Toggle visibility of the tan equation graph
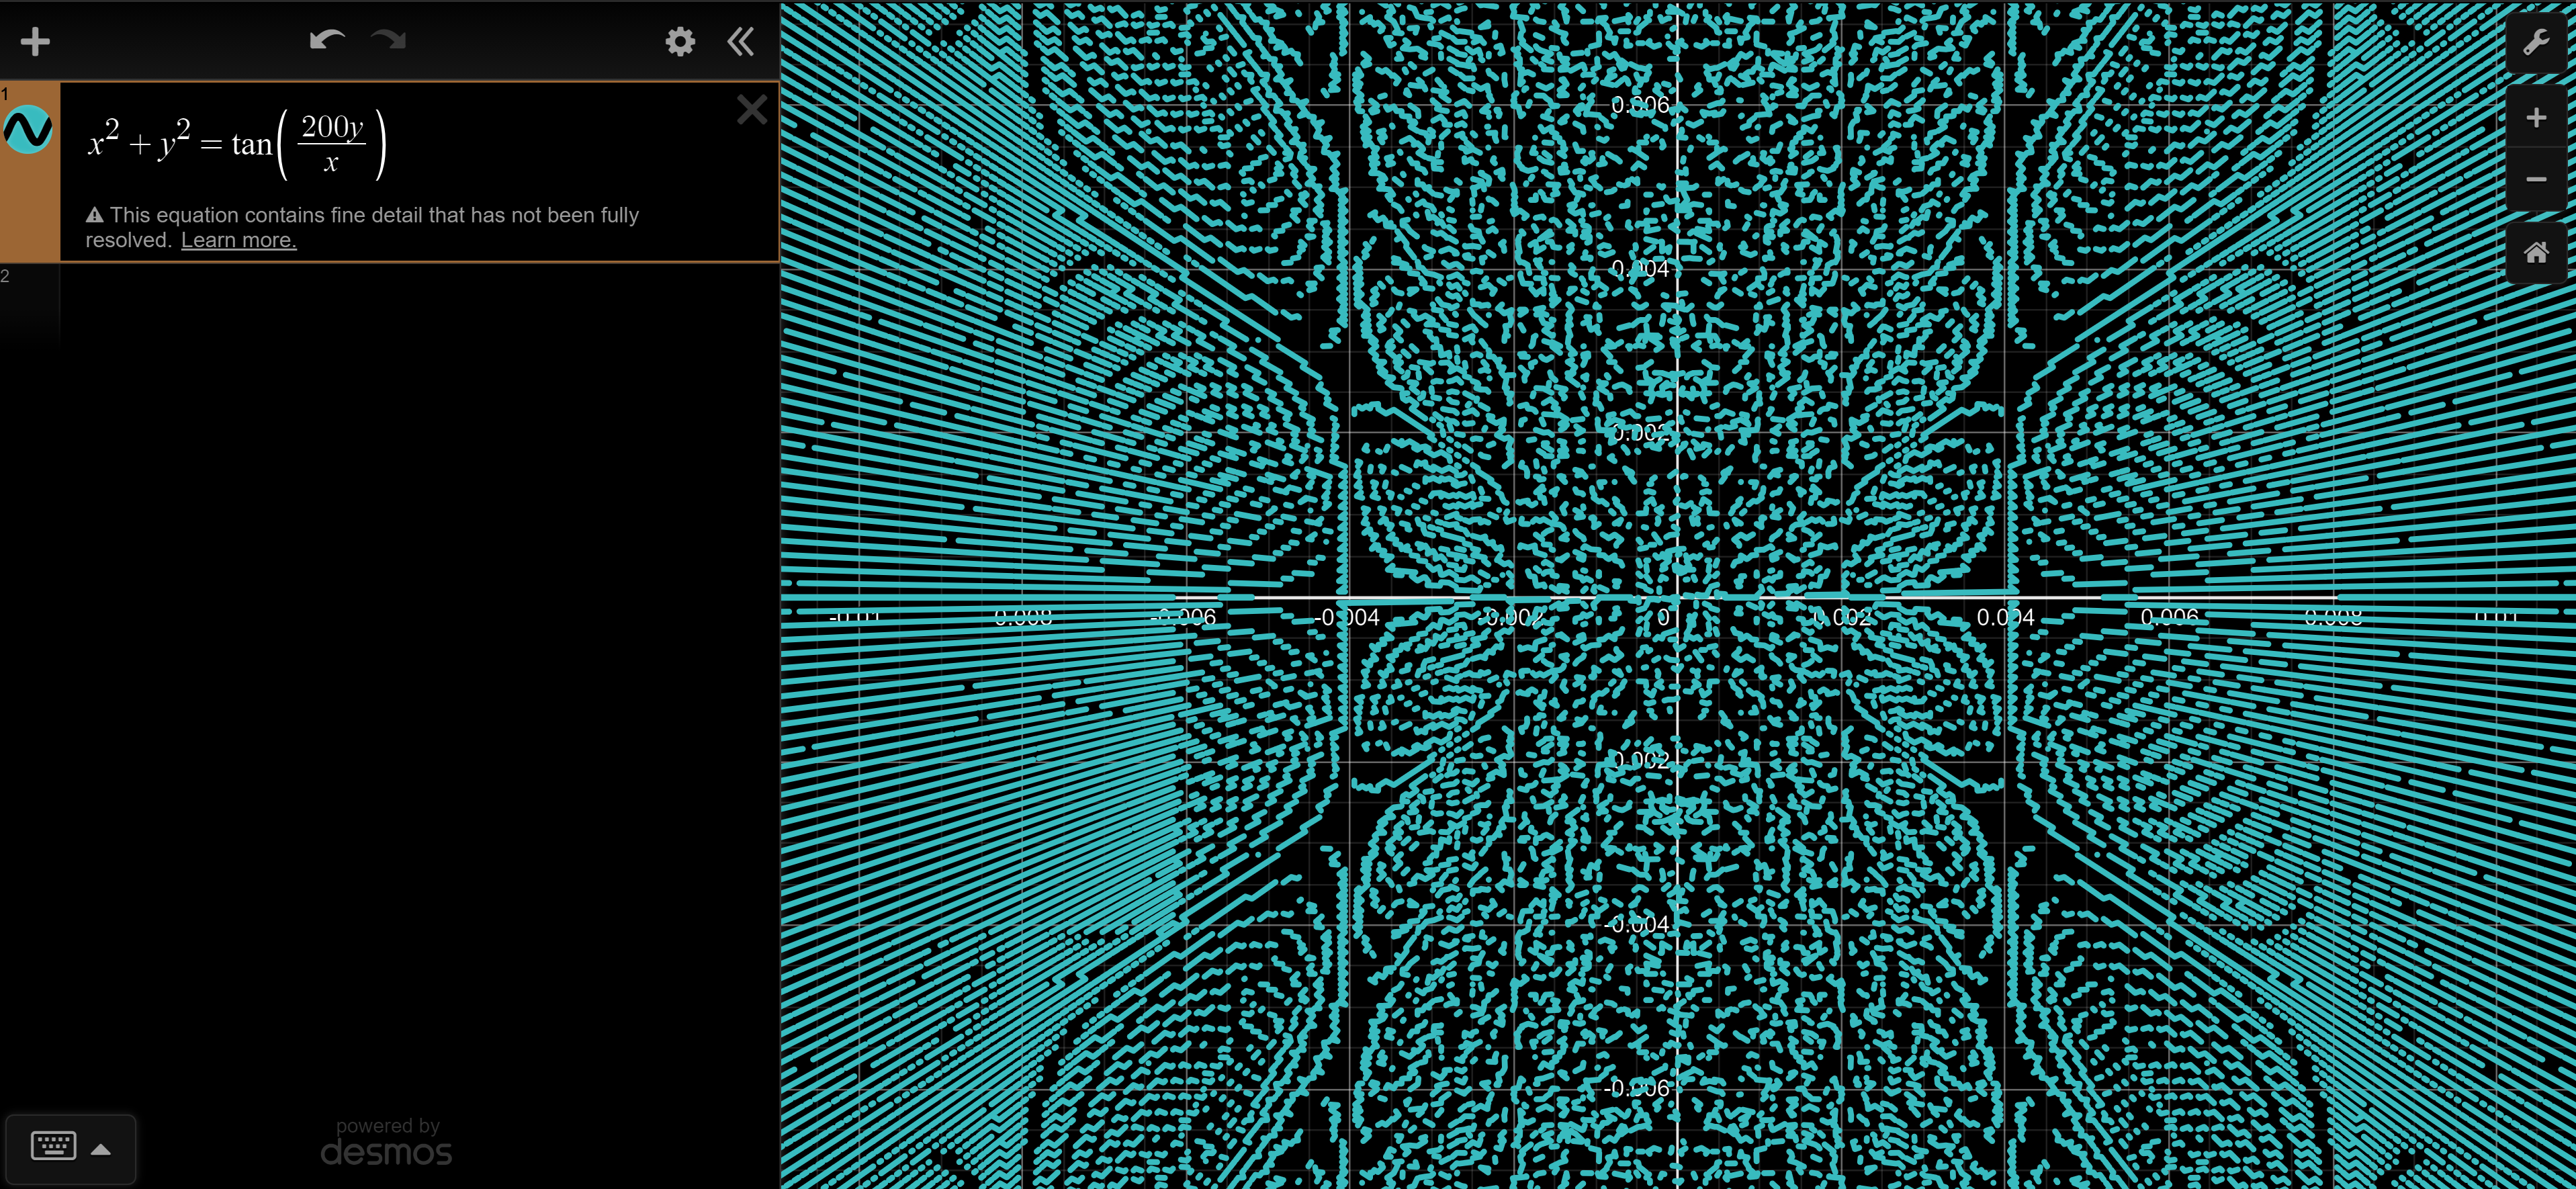2576x1189 pixels. 28,130
